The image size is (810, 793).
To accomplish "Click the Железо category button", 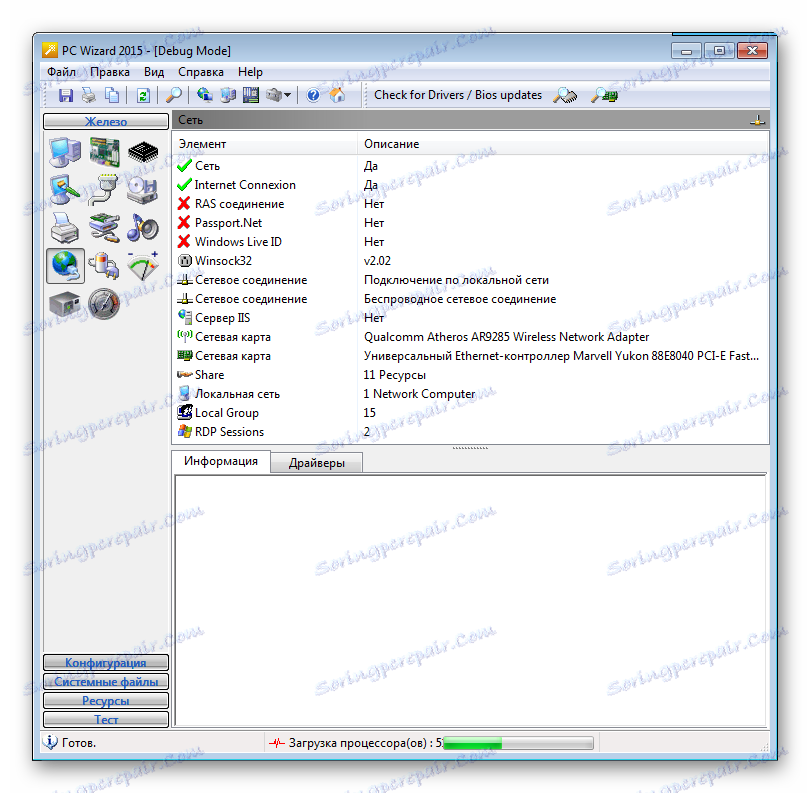I will click(x=106, y=121).
